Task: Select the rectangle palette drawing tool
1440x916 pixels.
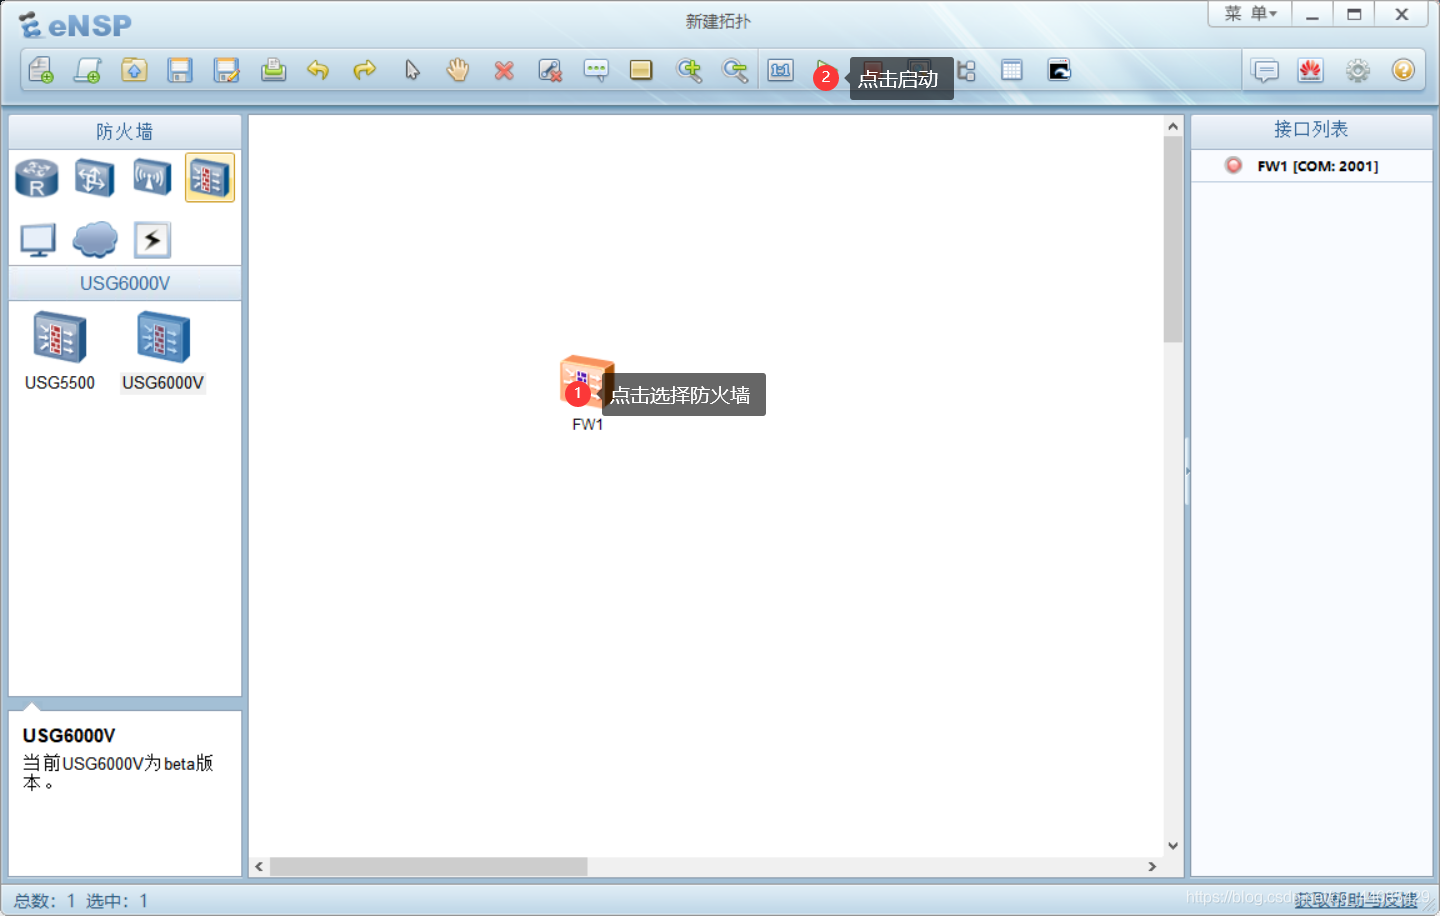Action: pyautogui.click(x=641, y=70)
